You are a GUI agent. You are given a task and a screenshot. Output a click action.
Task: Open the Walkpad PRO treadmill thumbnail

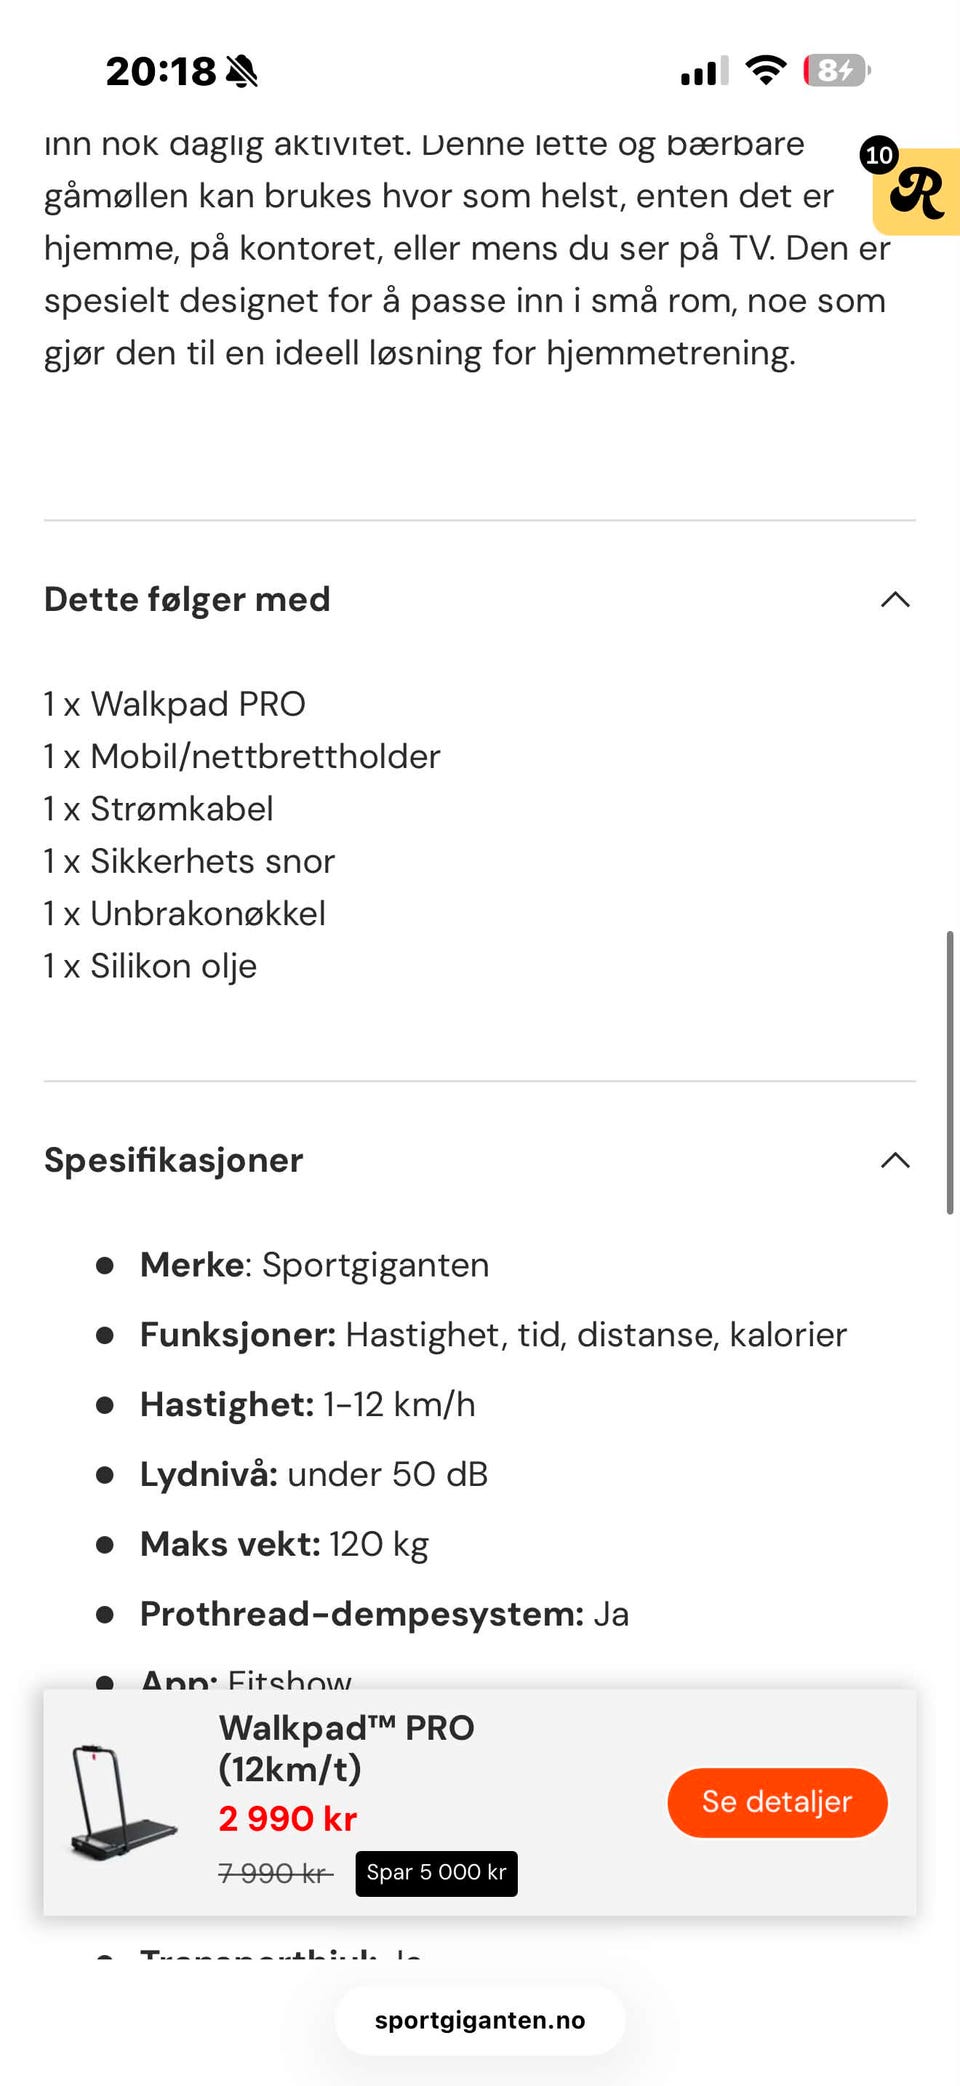[123, 1802]
